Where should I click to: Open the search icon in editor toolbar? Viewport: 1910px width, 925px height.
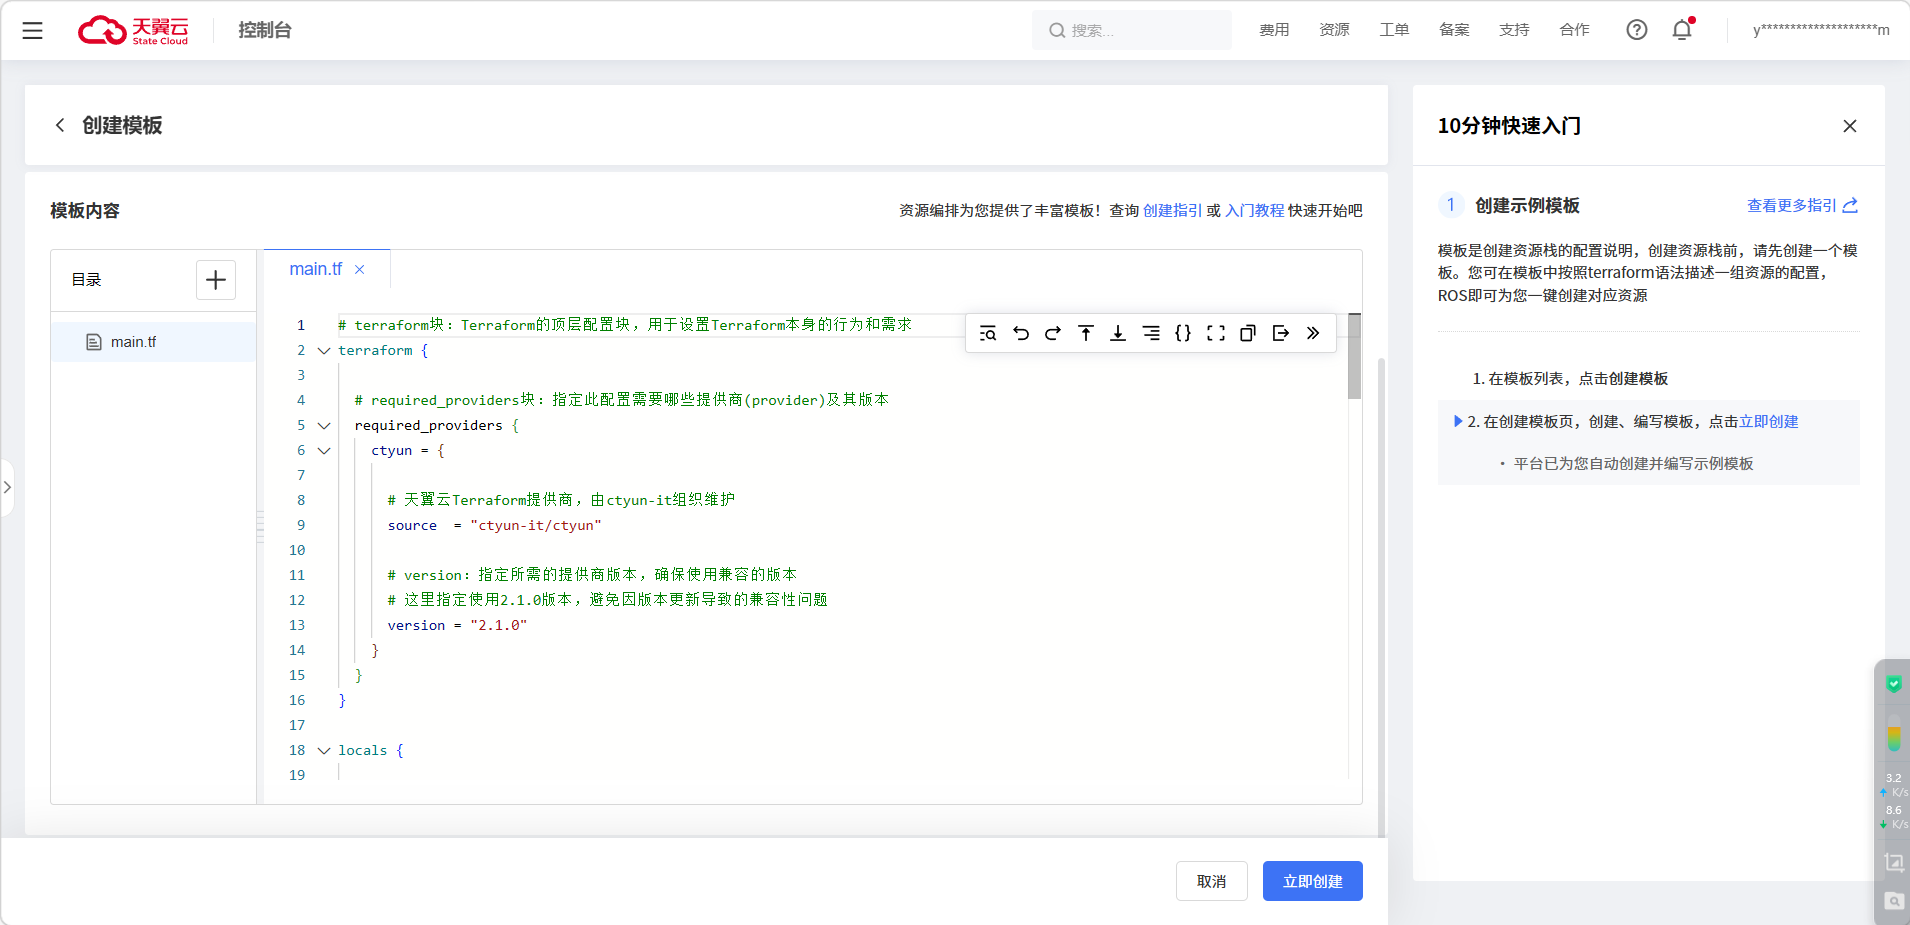(988, 333)
